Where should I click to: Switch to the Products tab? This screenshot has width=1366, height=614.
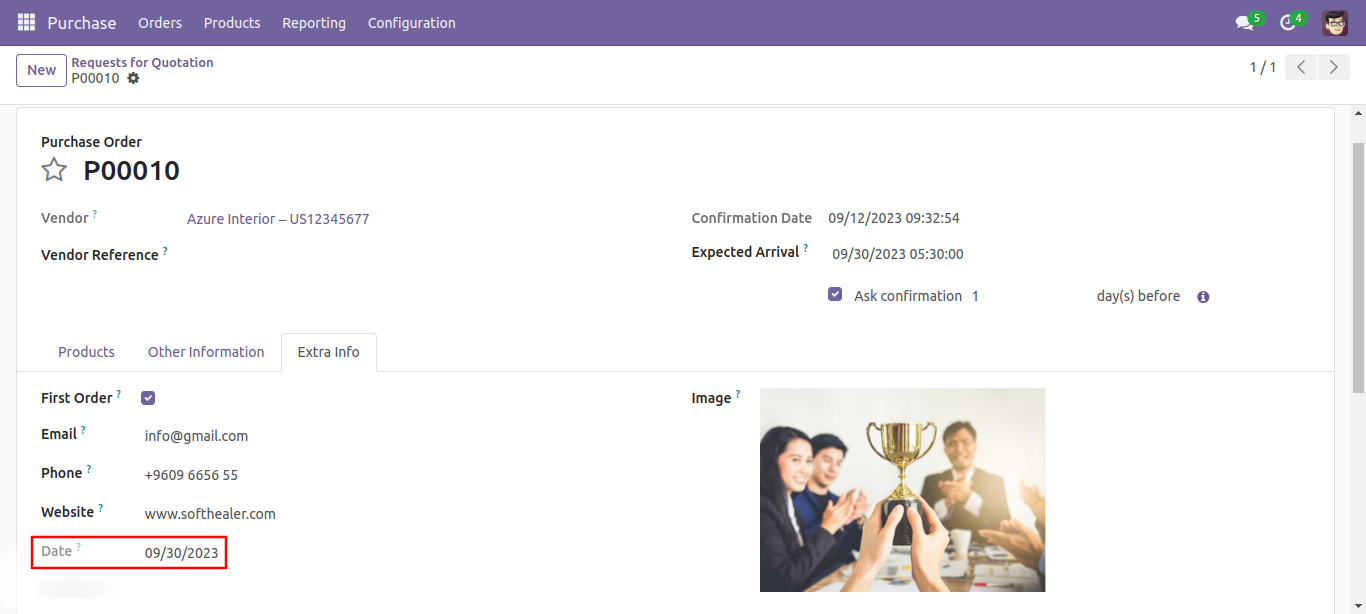pyautogui.click(x=86, y=352)
